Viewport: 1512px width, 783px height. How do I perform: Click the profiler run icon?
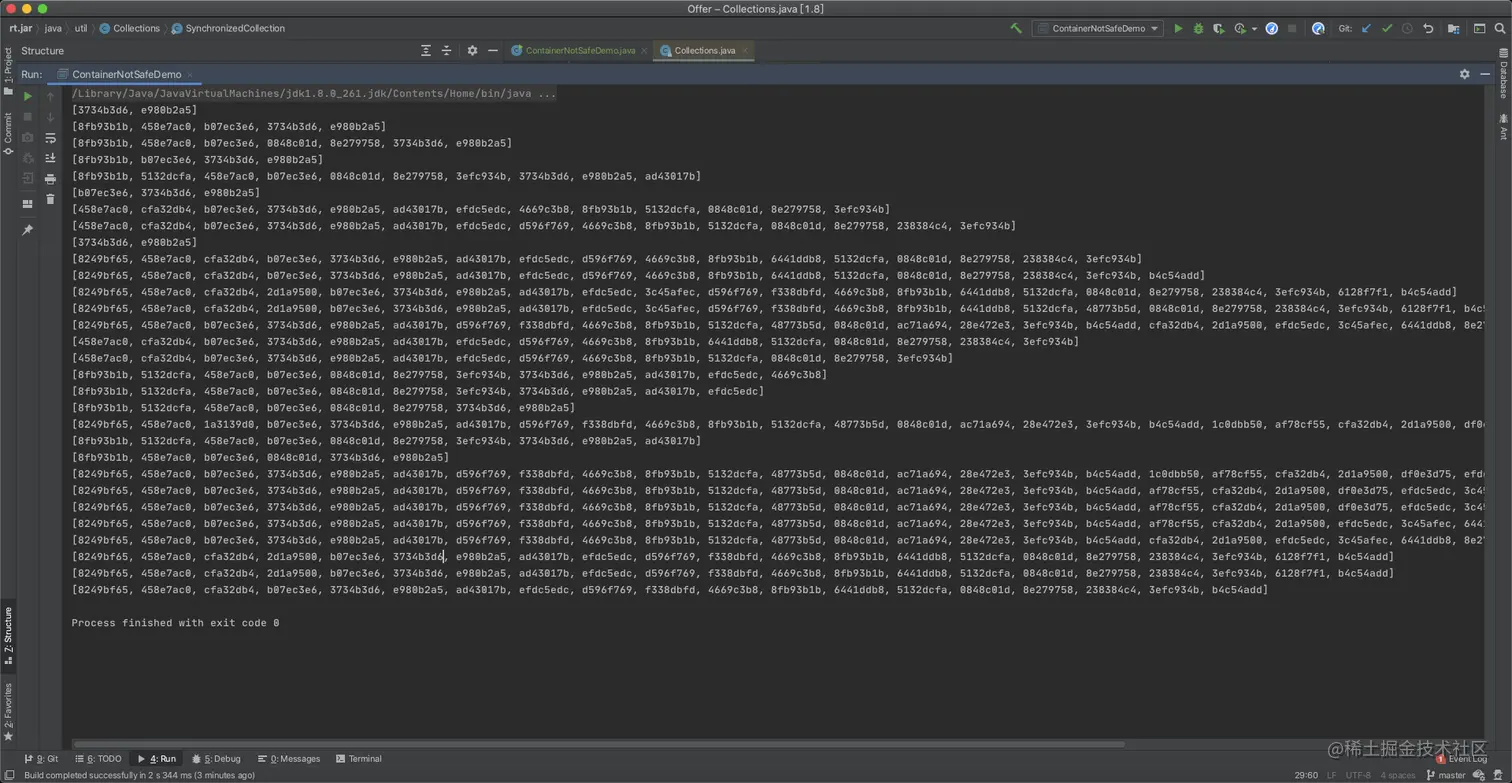point(1240,29)
